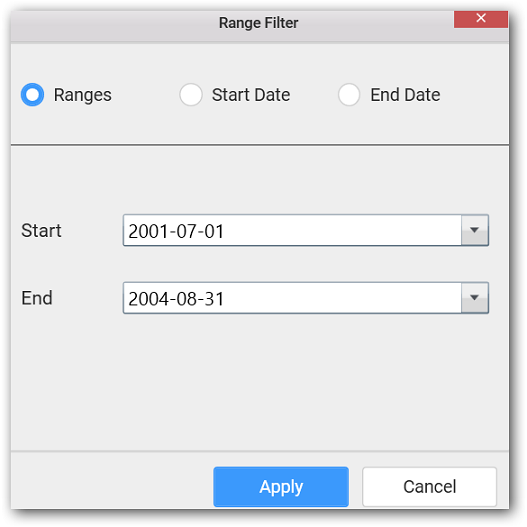
Task: Expand the End date dropdown arrow
Action: coord(475,298)
